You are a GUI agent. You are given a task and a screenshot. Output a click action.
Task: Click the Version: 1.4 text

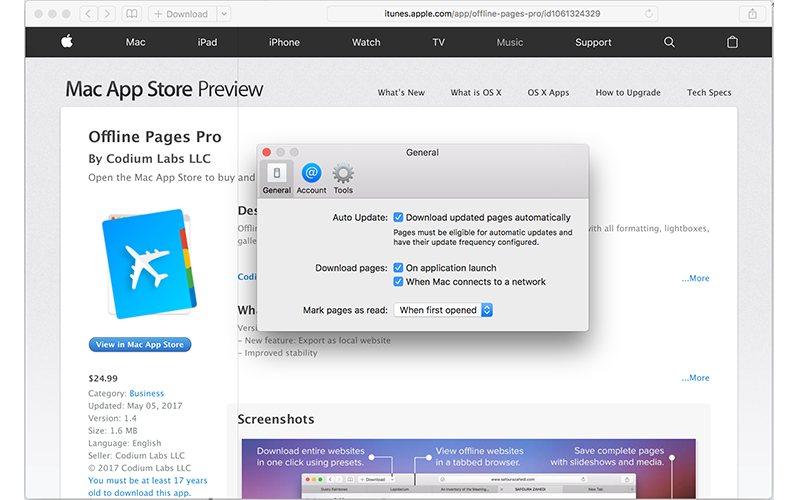pyautogui.click(x=112, y=418)
